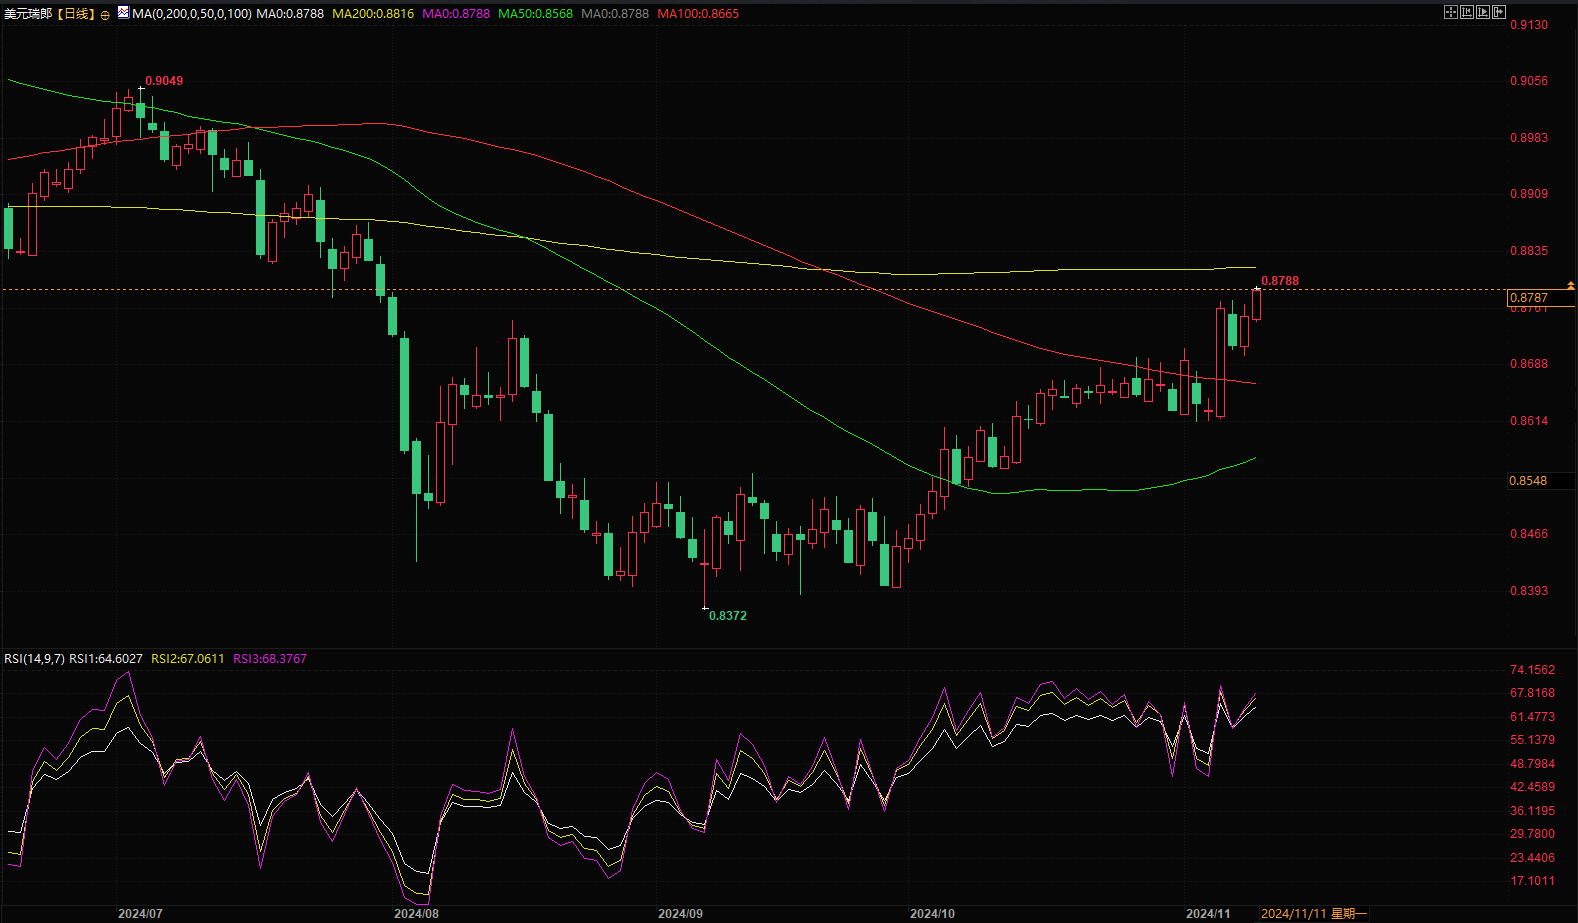Click the 0.8548 highlighted price tag on axis
The image size is (1578, 923).
pos(1540,481)
